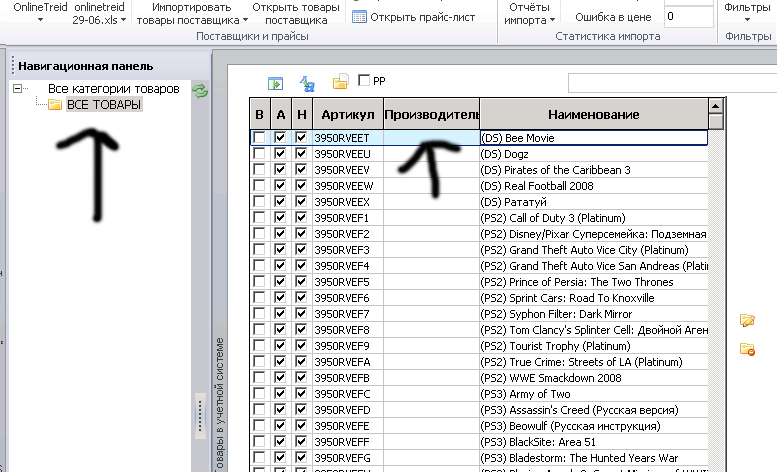Image resolution: width=777 pixels, height=472 pixels.
Task: Toggle column В checkbox for 3950RVEET
Action: pos(259,137)
